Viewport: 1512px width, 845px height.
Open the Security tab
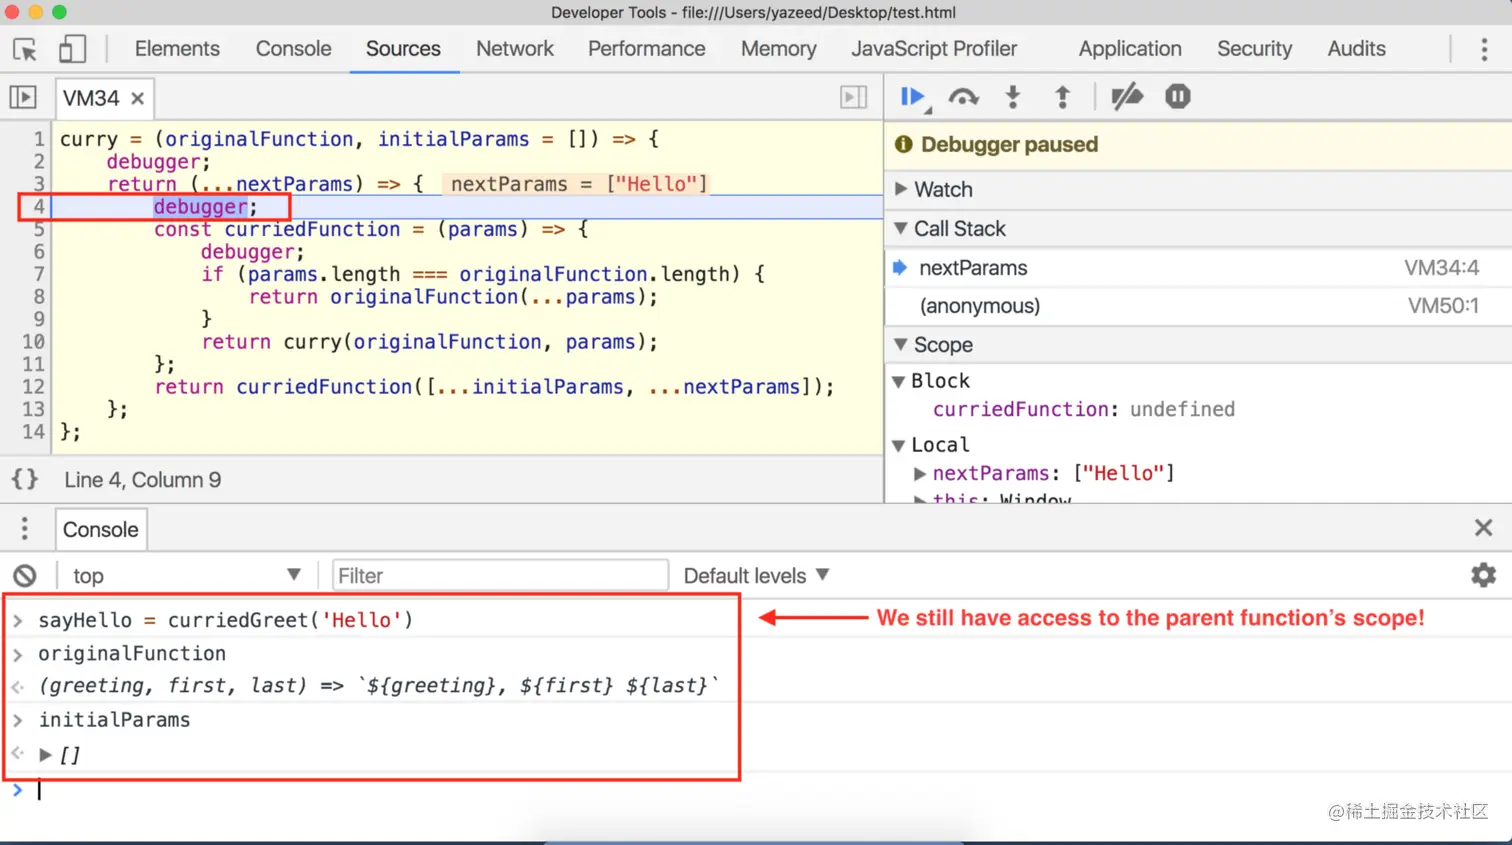click(x=1254, y=49)
